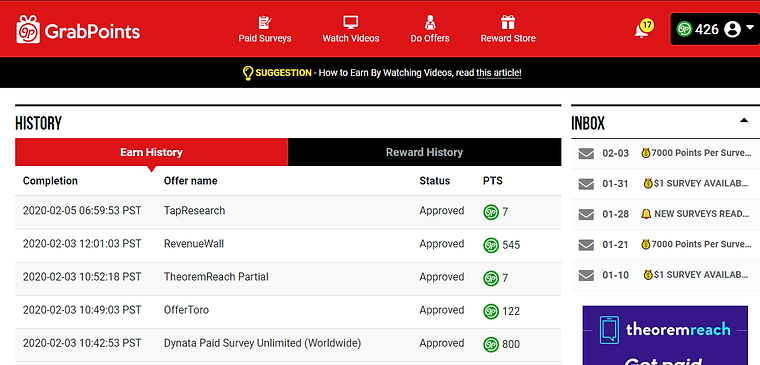
Task: Click Status column header
Action: 434,181
